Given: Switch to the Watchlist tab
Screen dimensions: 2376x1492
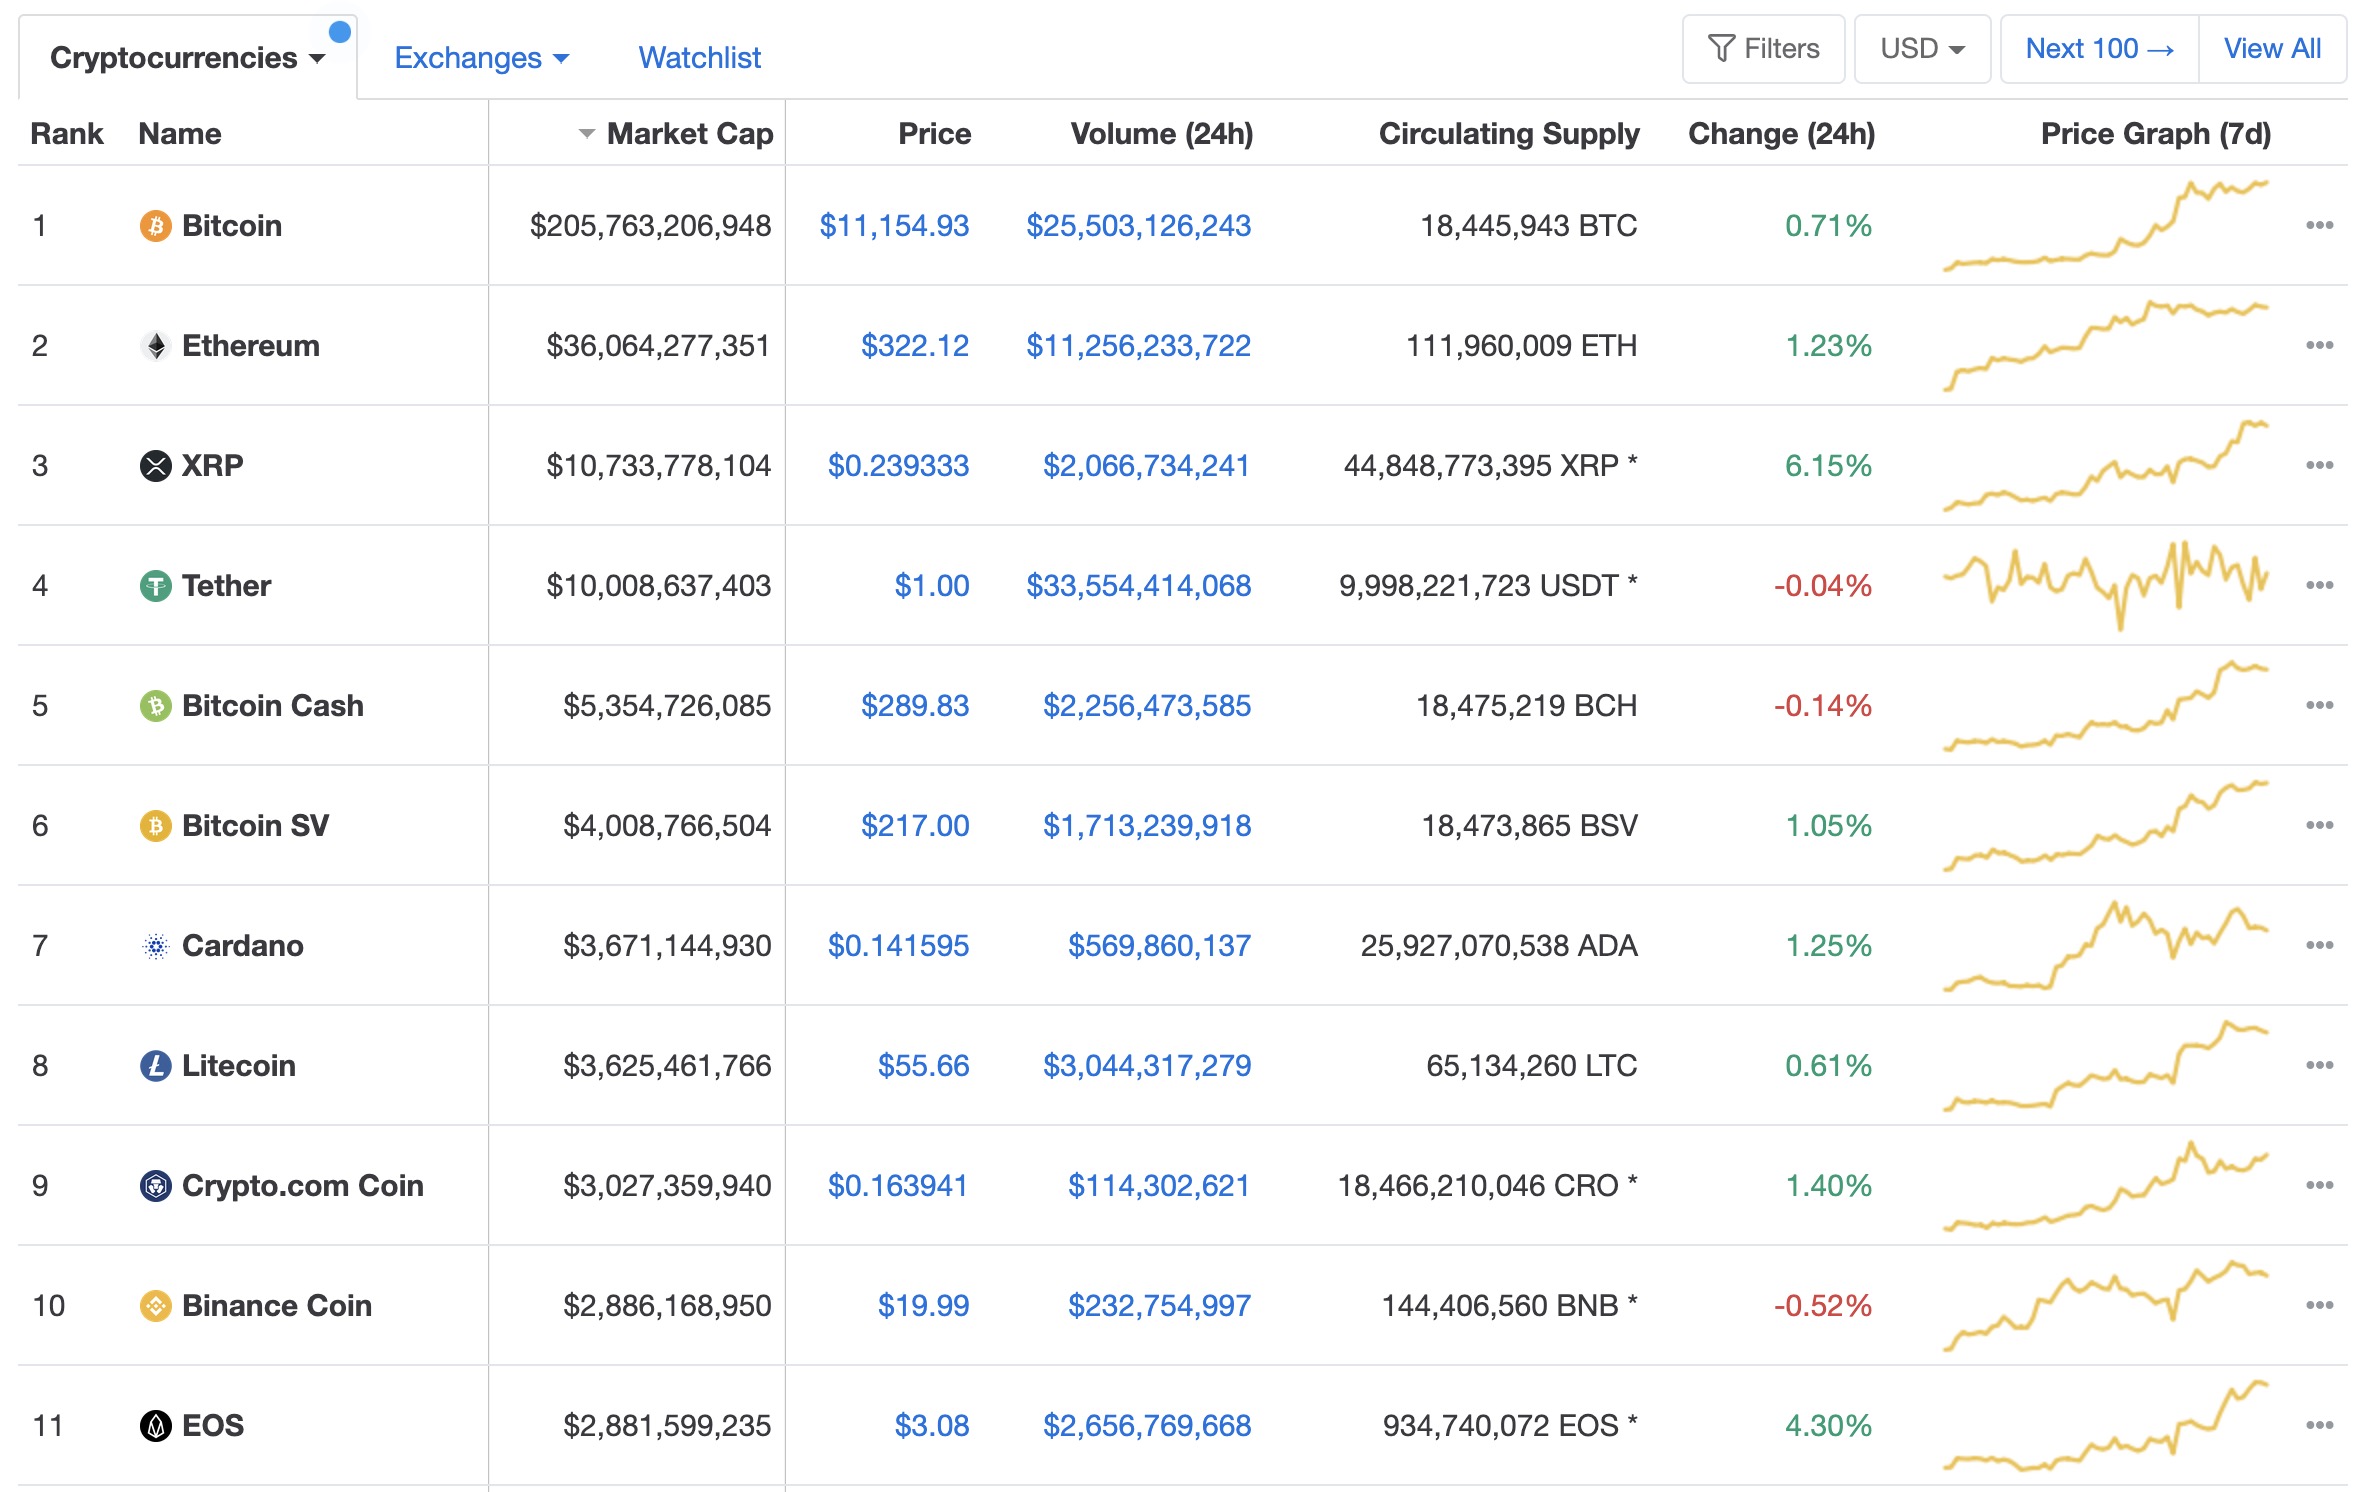Looking at the screenshot, I should 699,58.
